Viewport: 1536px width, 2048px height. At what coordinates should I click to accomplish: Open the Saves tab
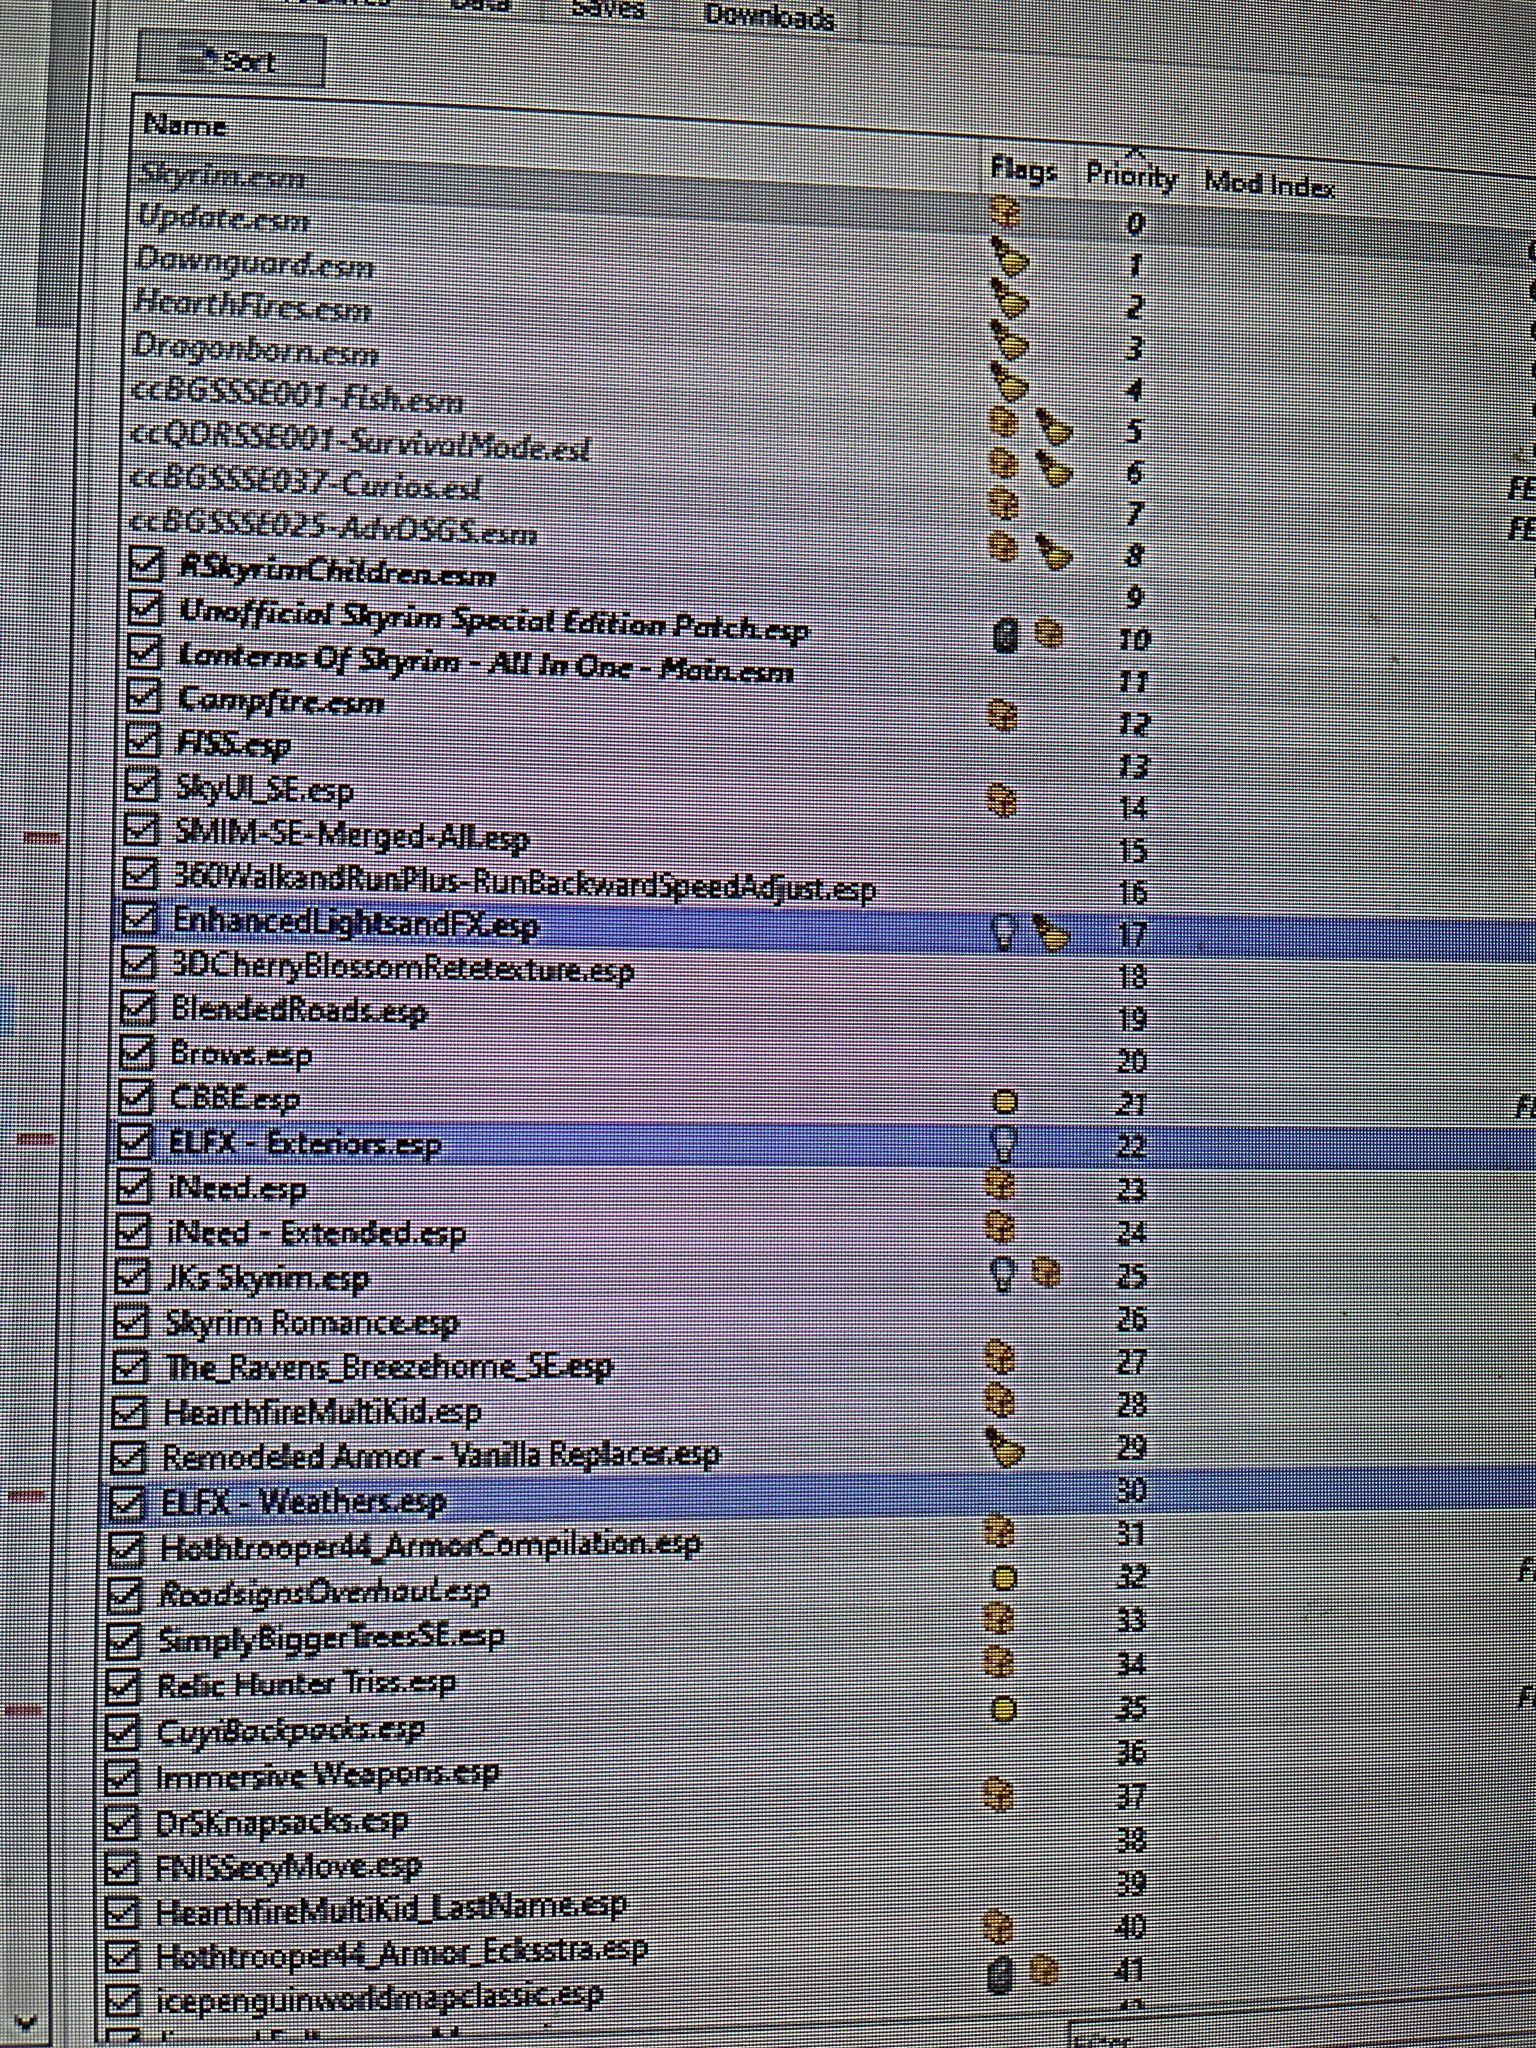tap(608, 9)
